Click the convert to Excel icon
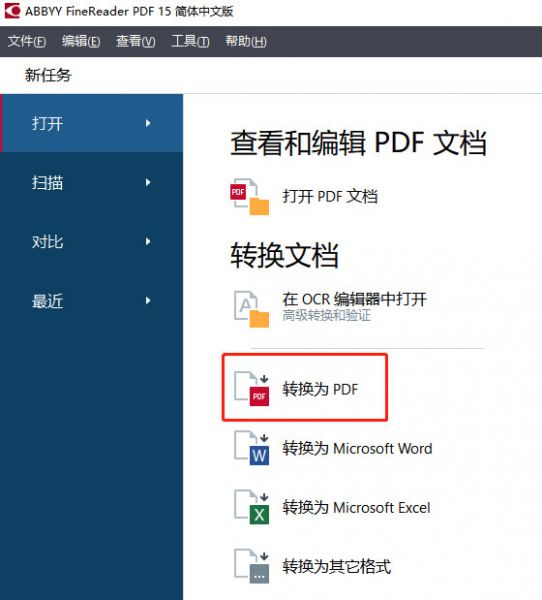Image resolution: width=542 pixels, height=600 pixels. coord(251,507)
